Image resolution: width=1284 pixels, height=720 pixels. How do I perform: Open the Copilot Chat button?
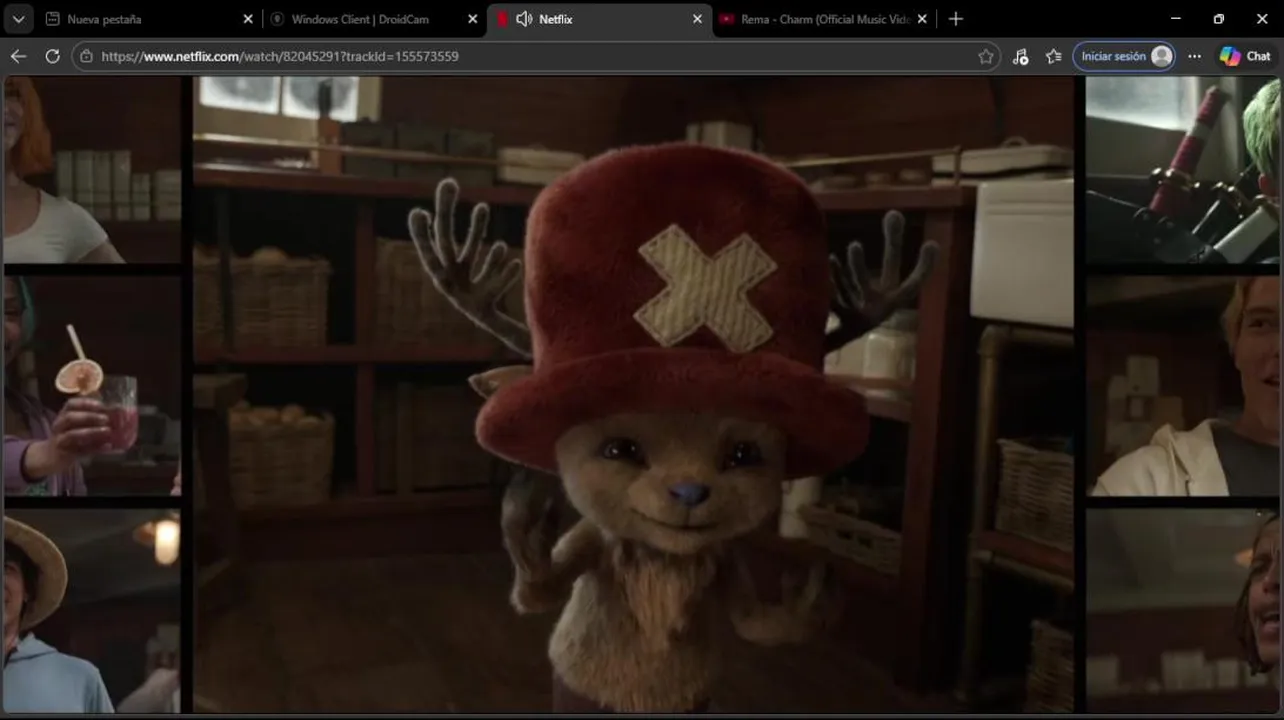tap(1245, 56)
